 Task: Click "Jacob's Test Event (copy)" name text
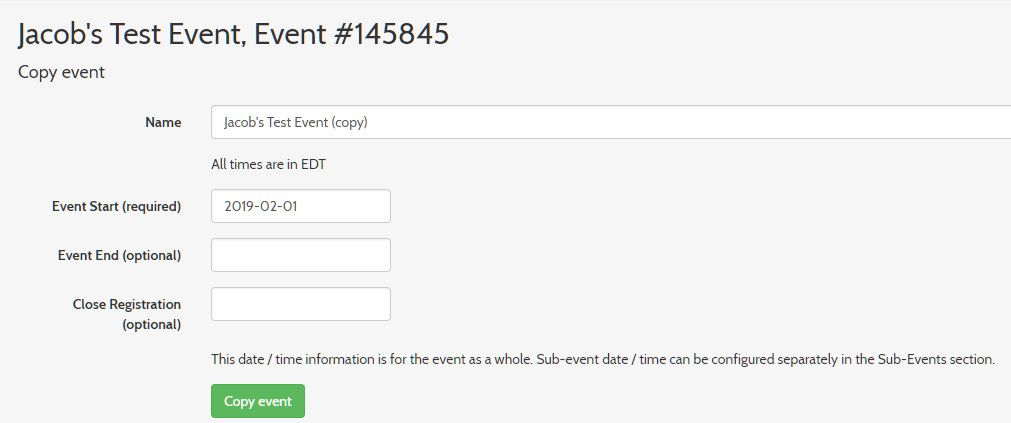coord(297,122)
